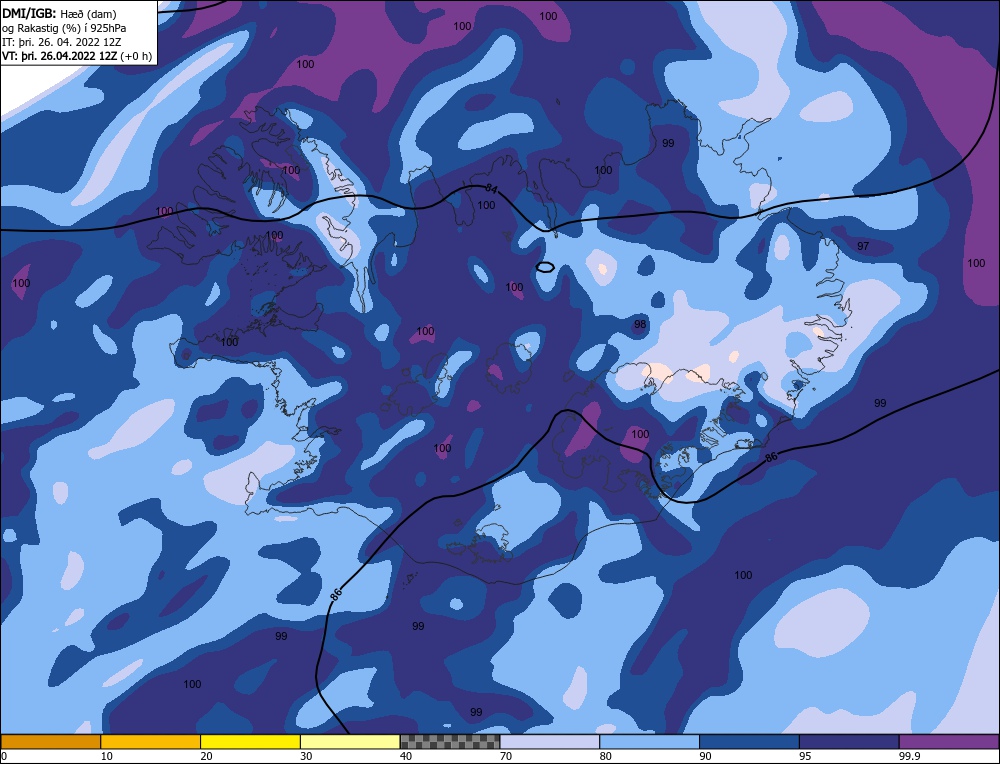The height and width of the screenshot is (764, 1000).
Task: Pick the lavender 70–80 legend swatch
Action: pyautogui.click(x=550, y=742)
